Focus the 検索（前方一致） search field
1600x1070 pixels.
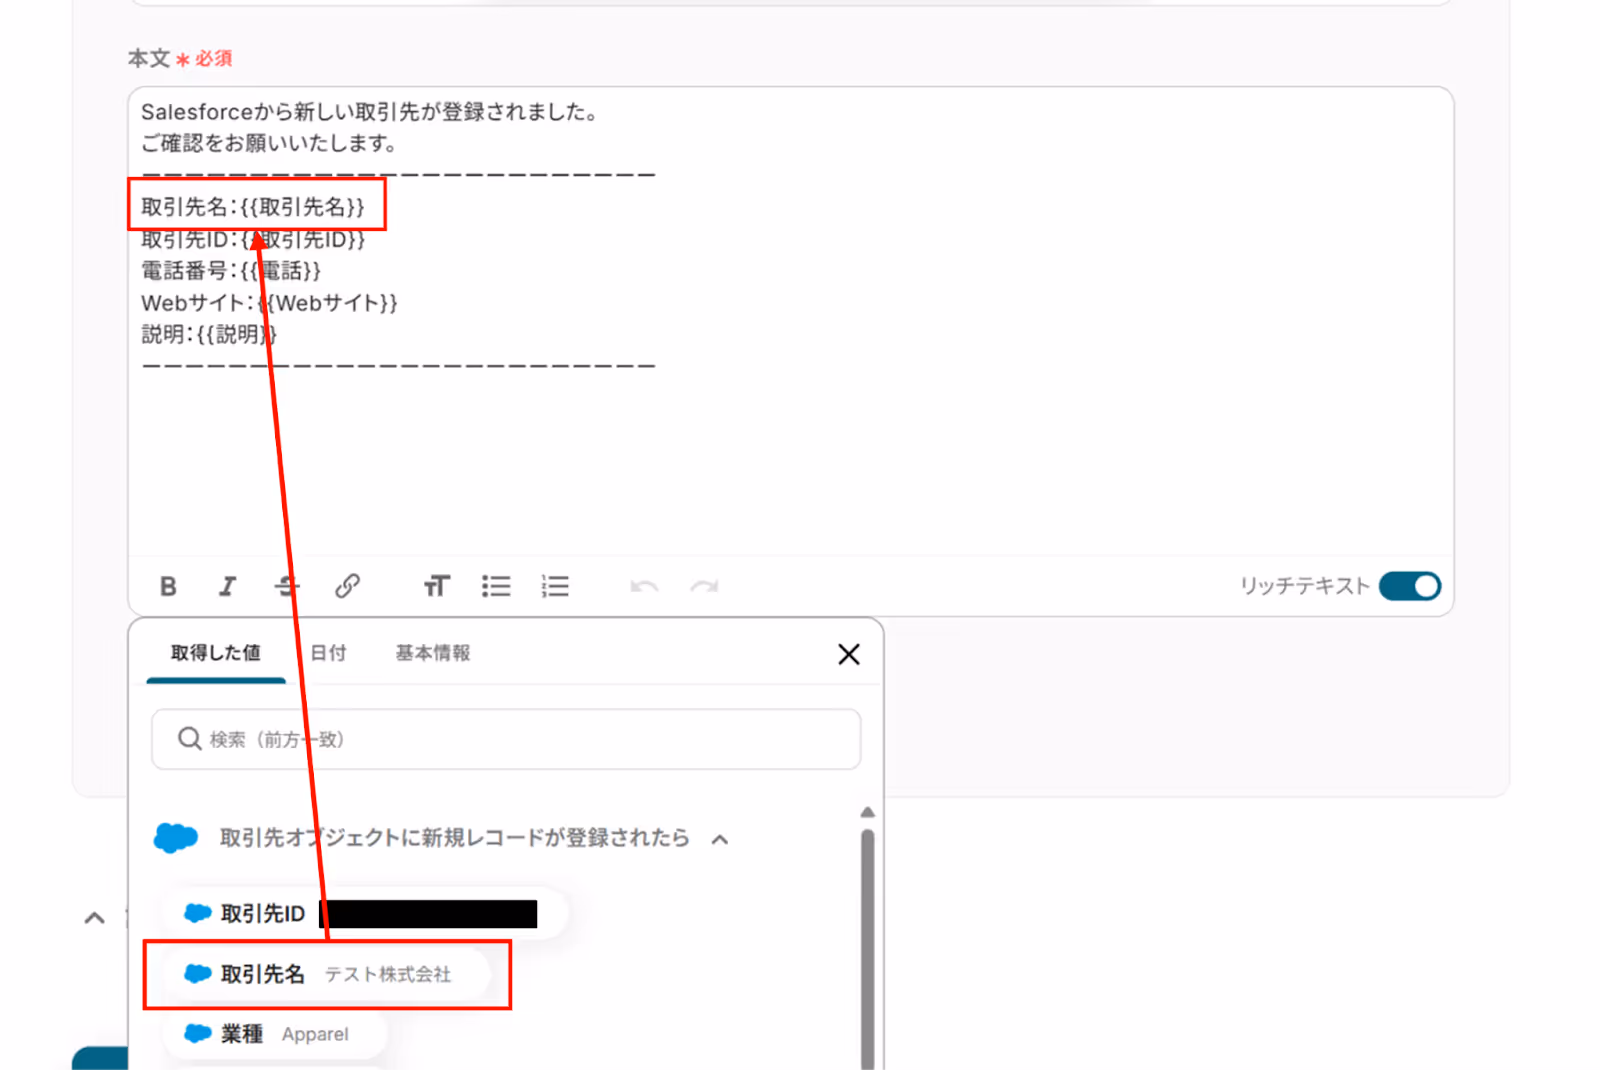[x=506, y=739]
